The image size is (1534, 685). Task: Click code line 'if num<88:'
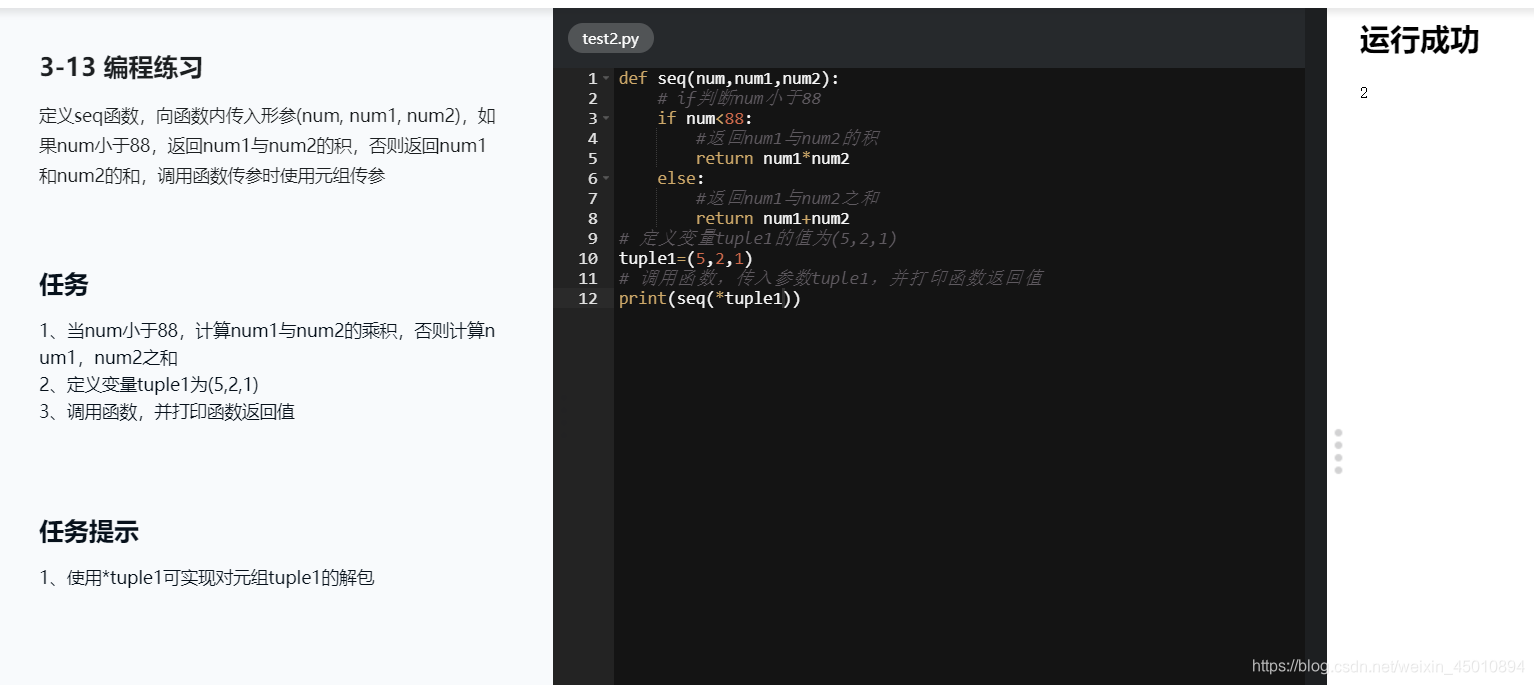pyautogui.click(x=704, y=118)
